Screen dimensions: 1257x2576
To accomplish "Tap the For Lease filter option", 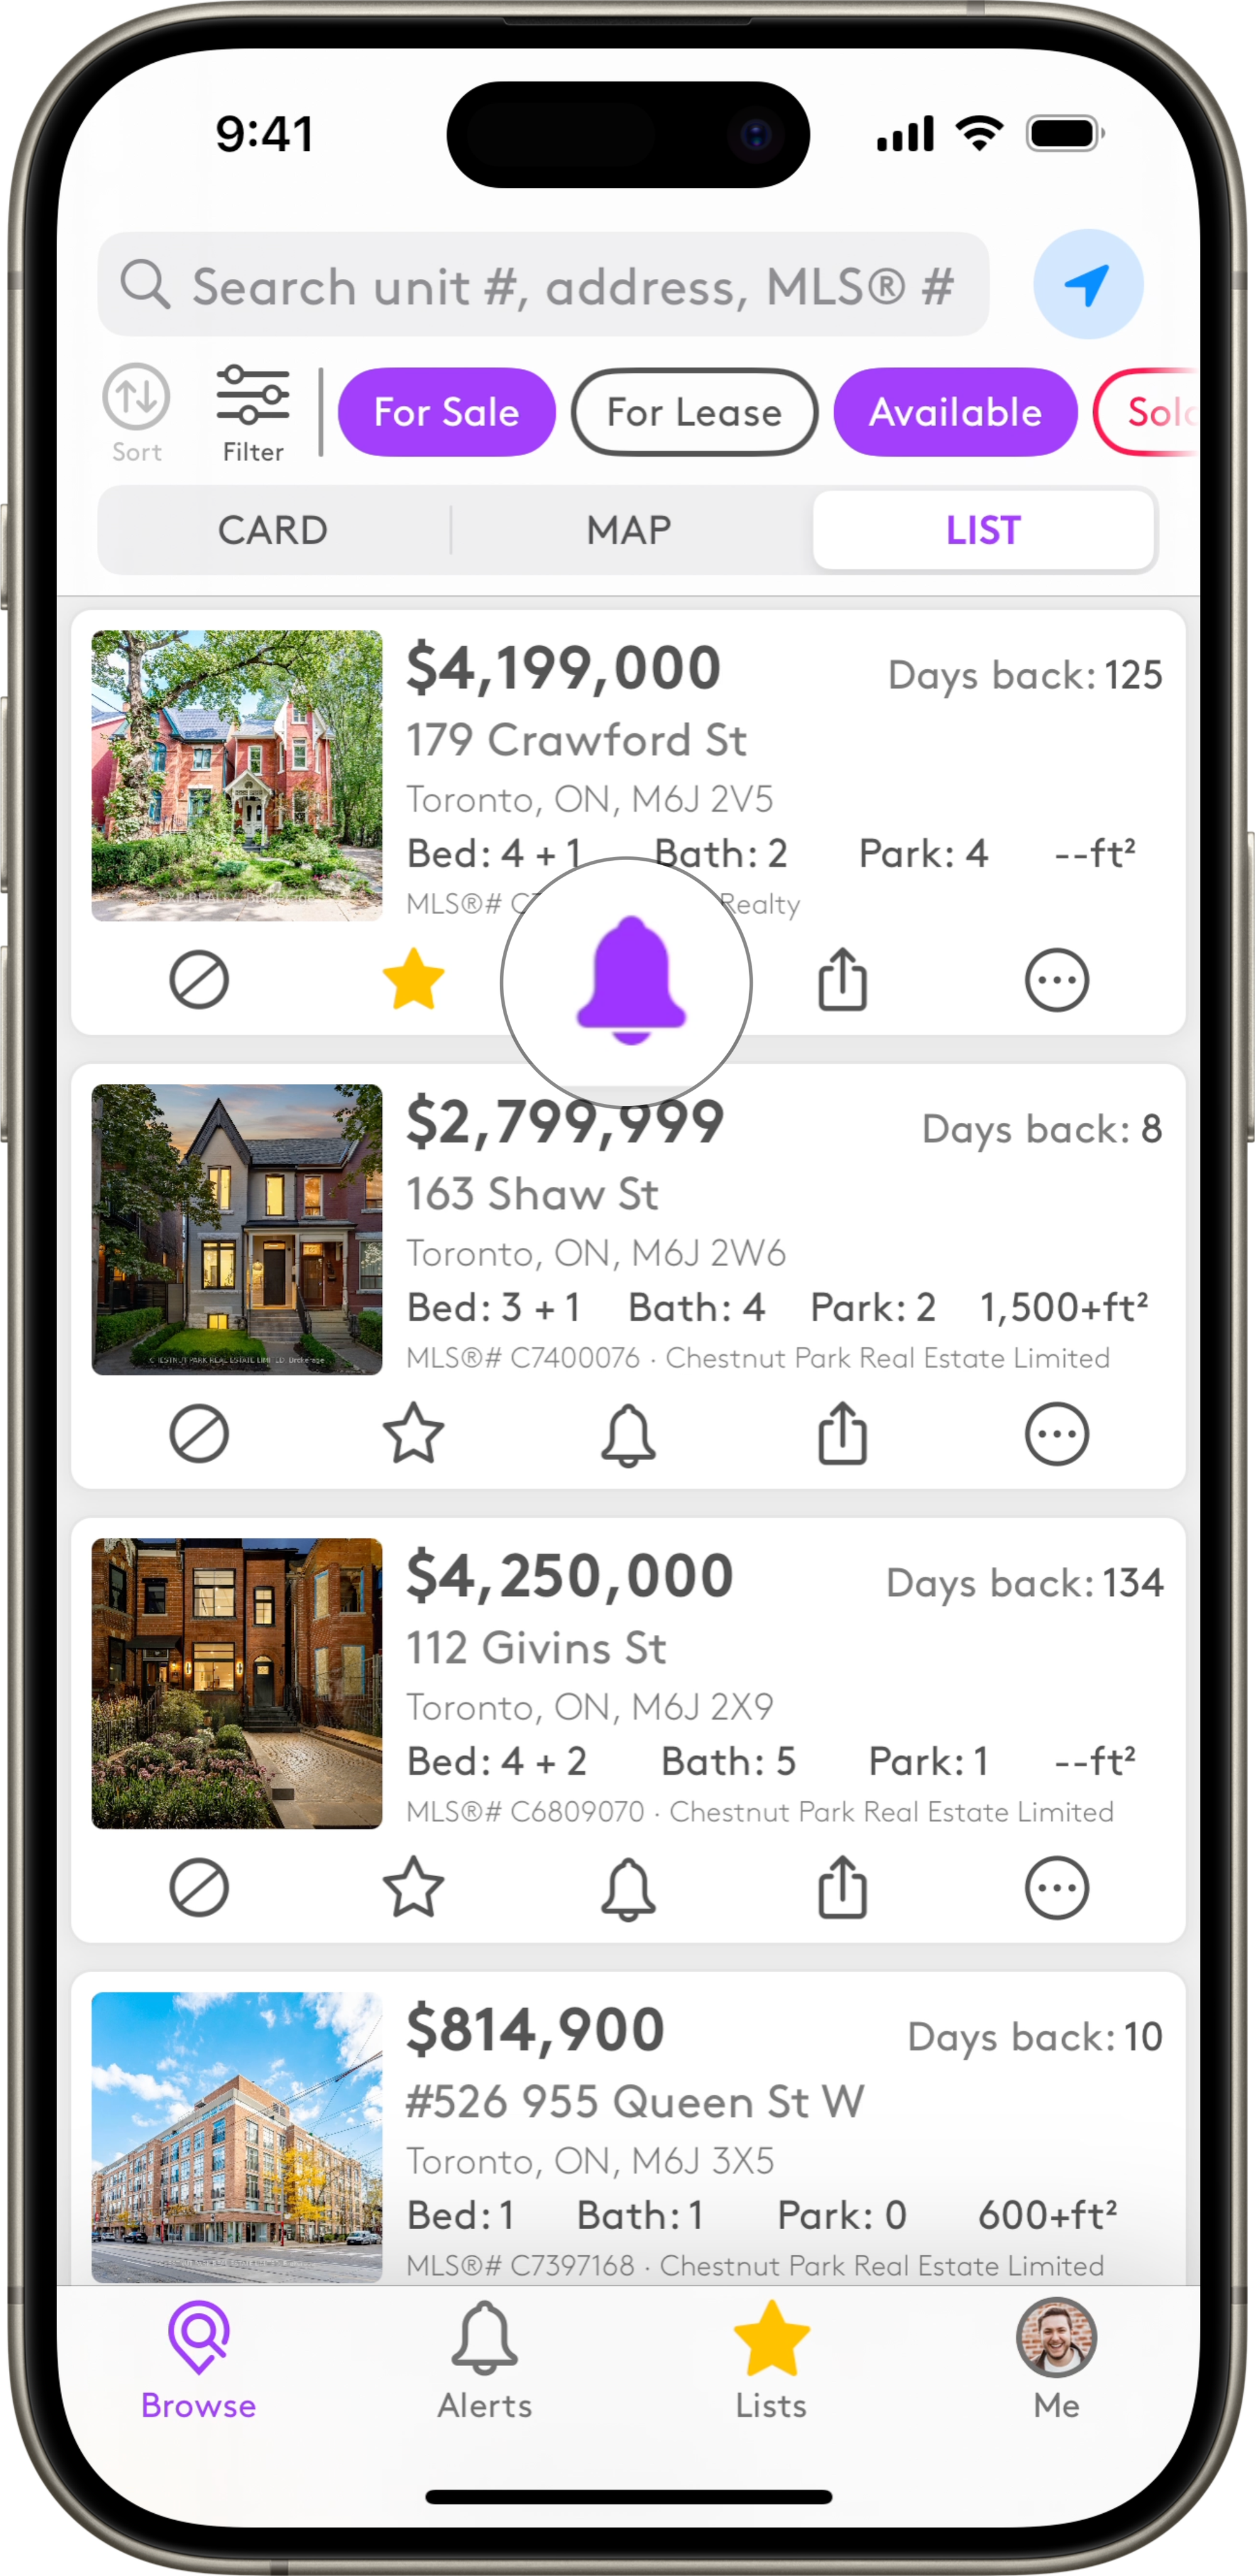I will tap(692, 411).
